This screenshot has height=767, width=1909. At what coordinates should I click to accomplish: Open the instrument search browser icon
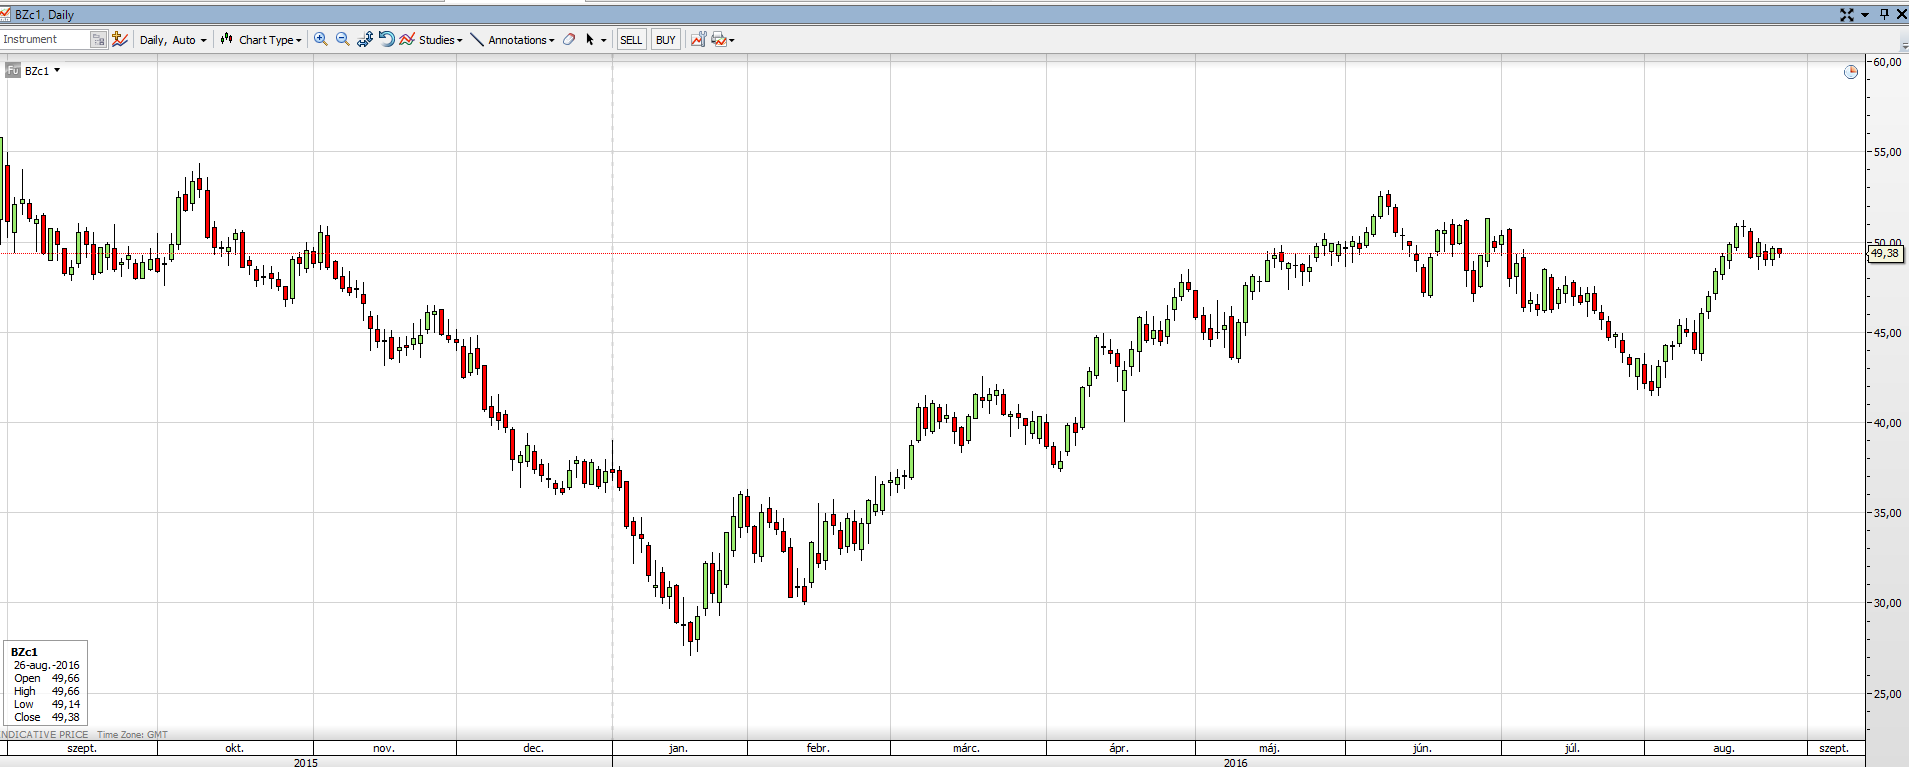point(98,39)
